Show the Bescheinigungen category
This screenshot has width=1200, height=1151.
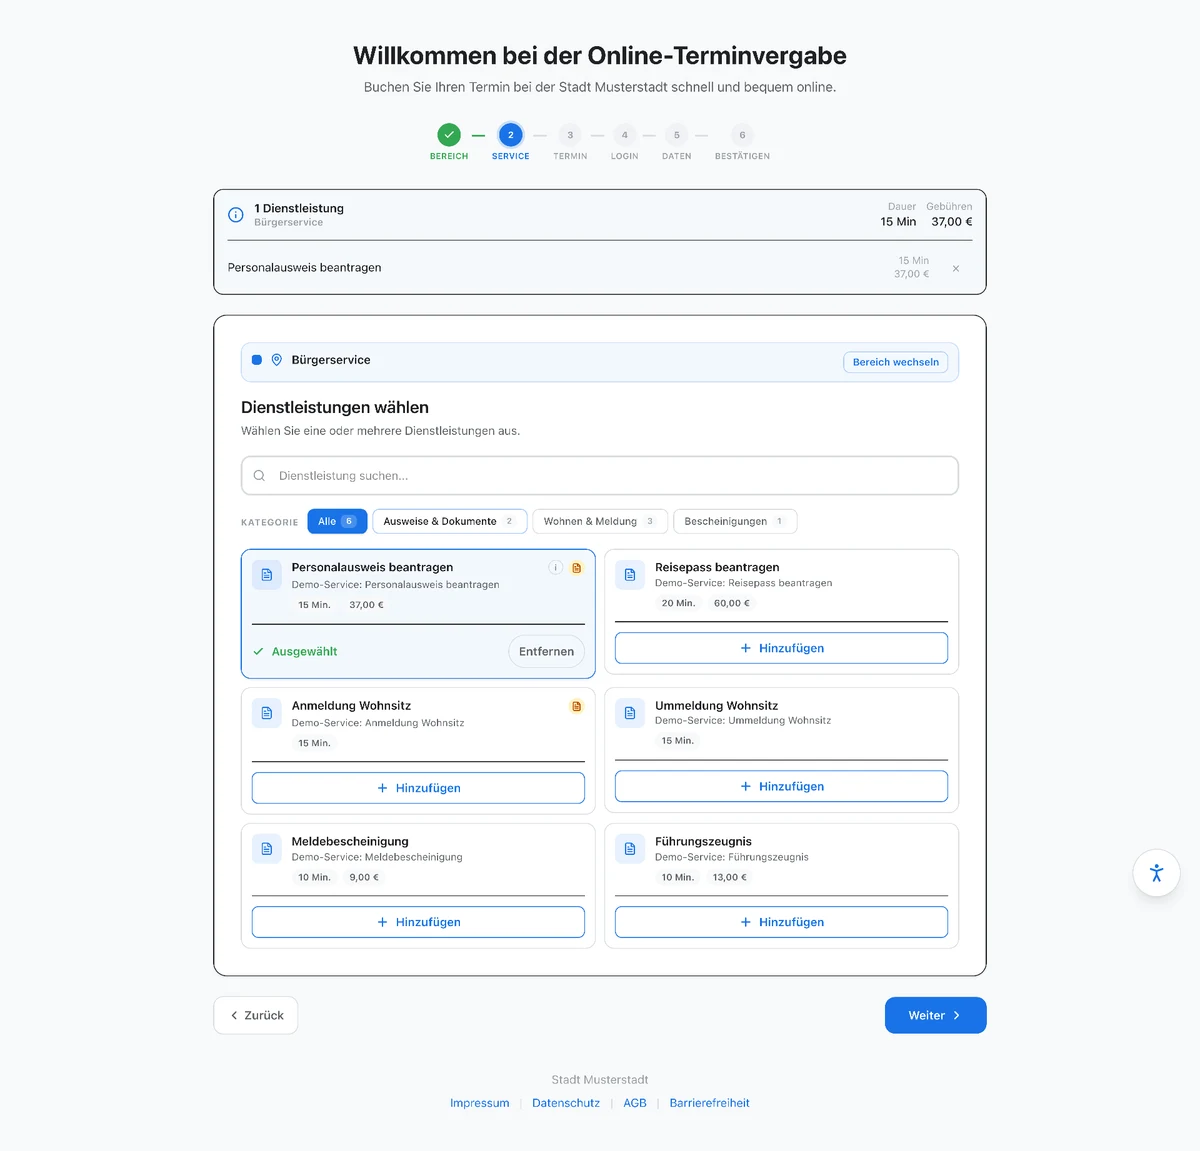coord(735,521)
